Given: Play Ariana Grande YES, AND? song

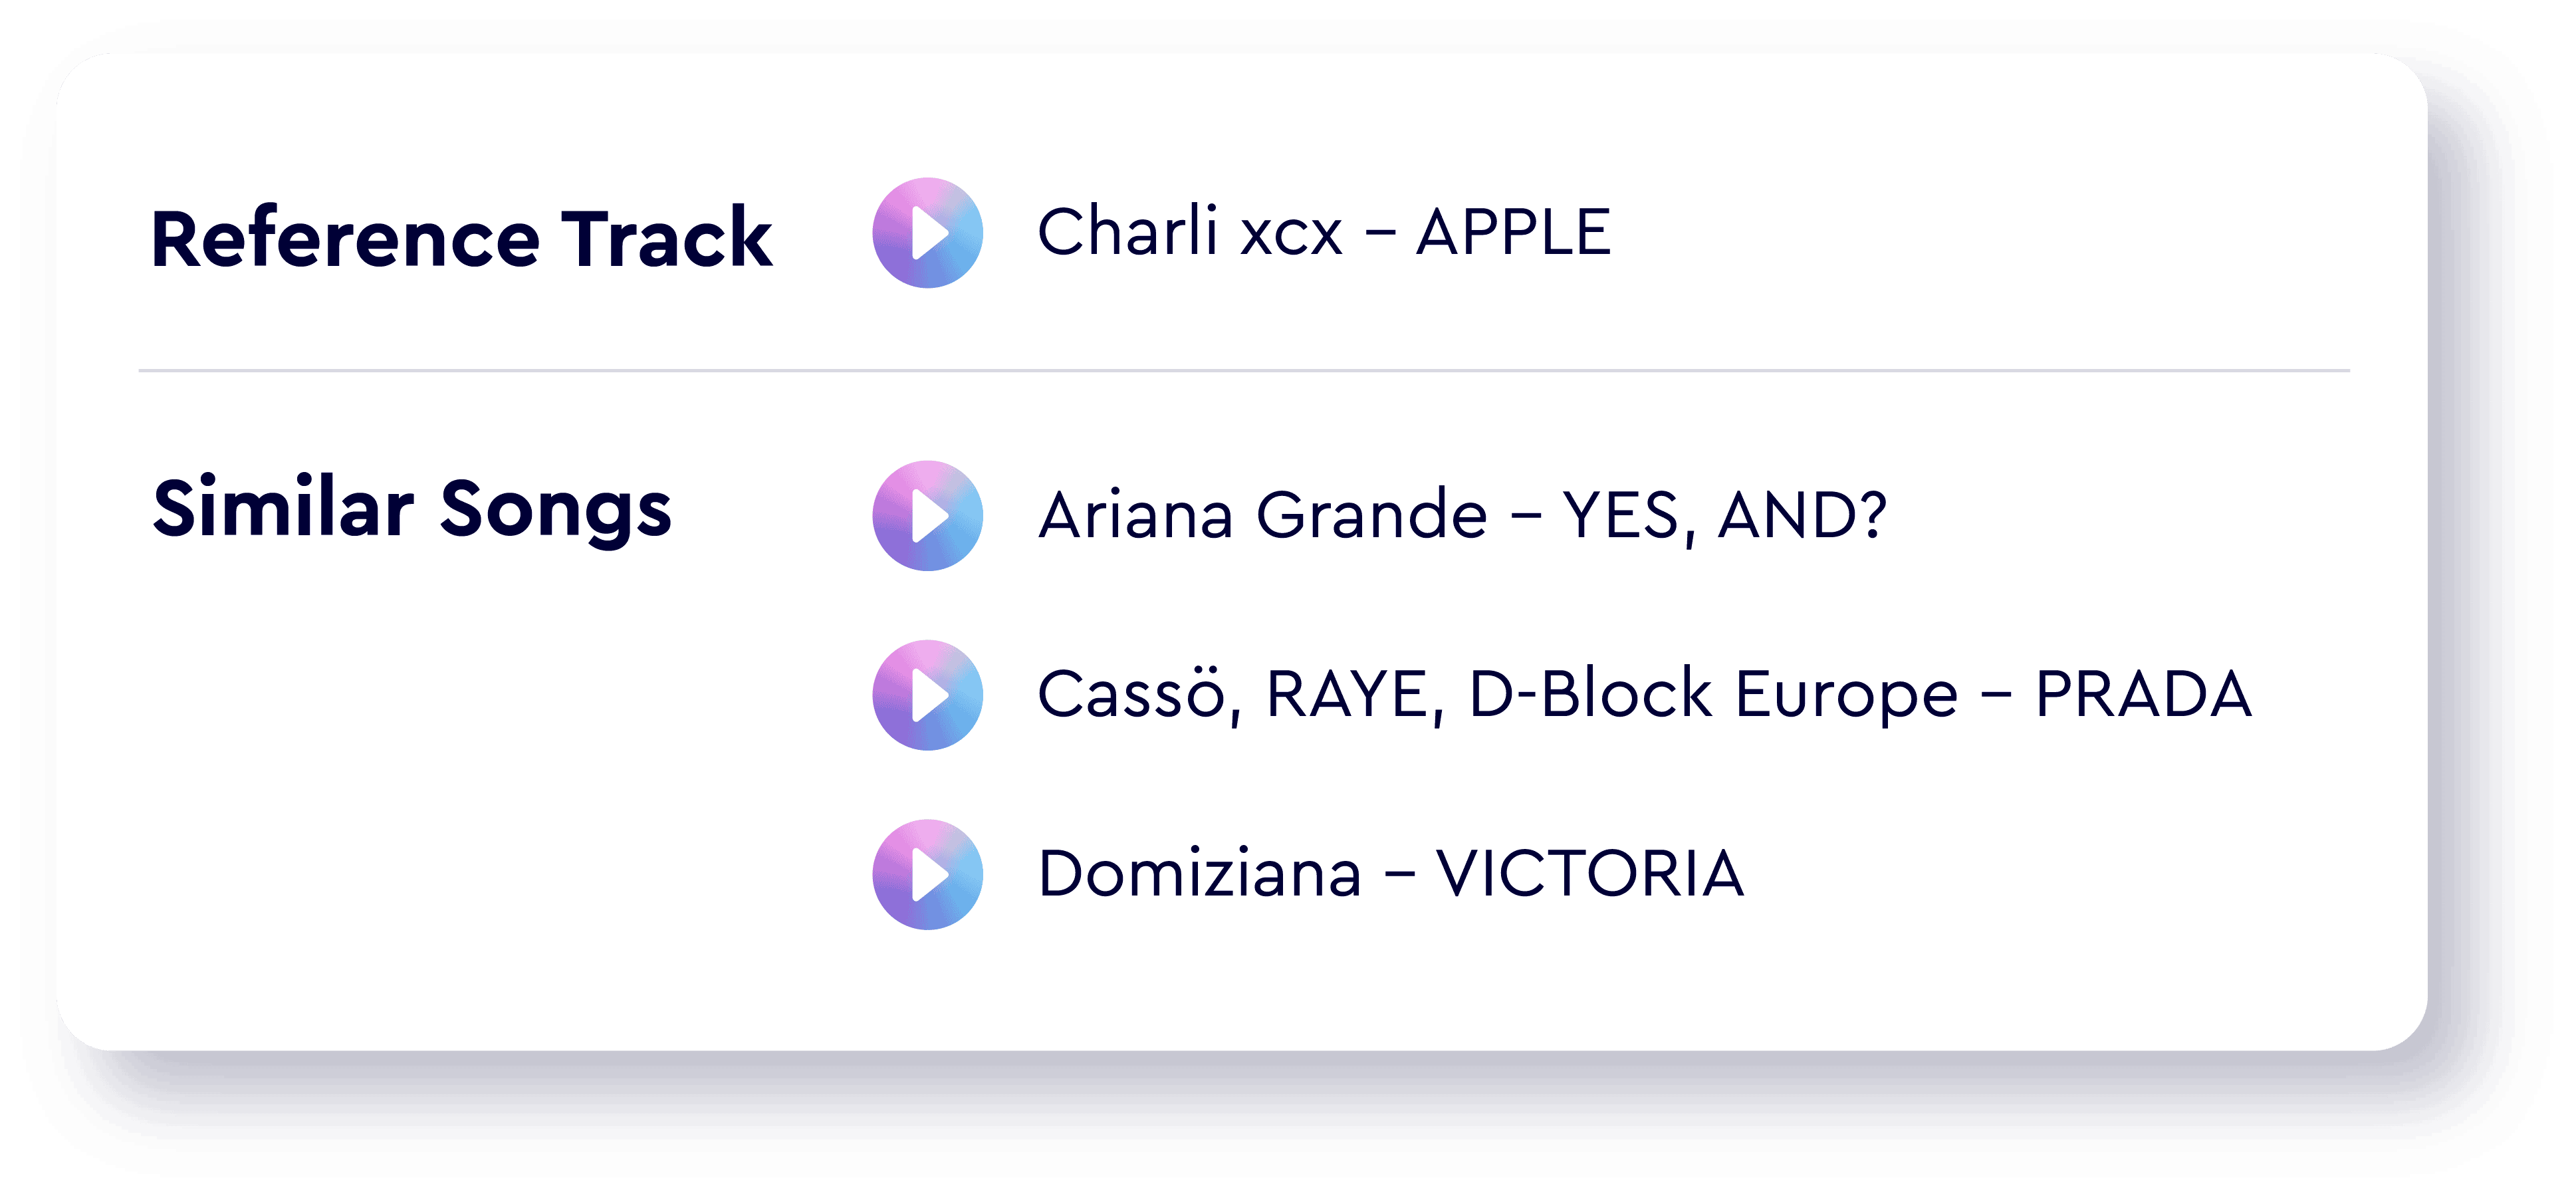Looking at the screenshot, I should pos(927,516).
